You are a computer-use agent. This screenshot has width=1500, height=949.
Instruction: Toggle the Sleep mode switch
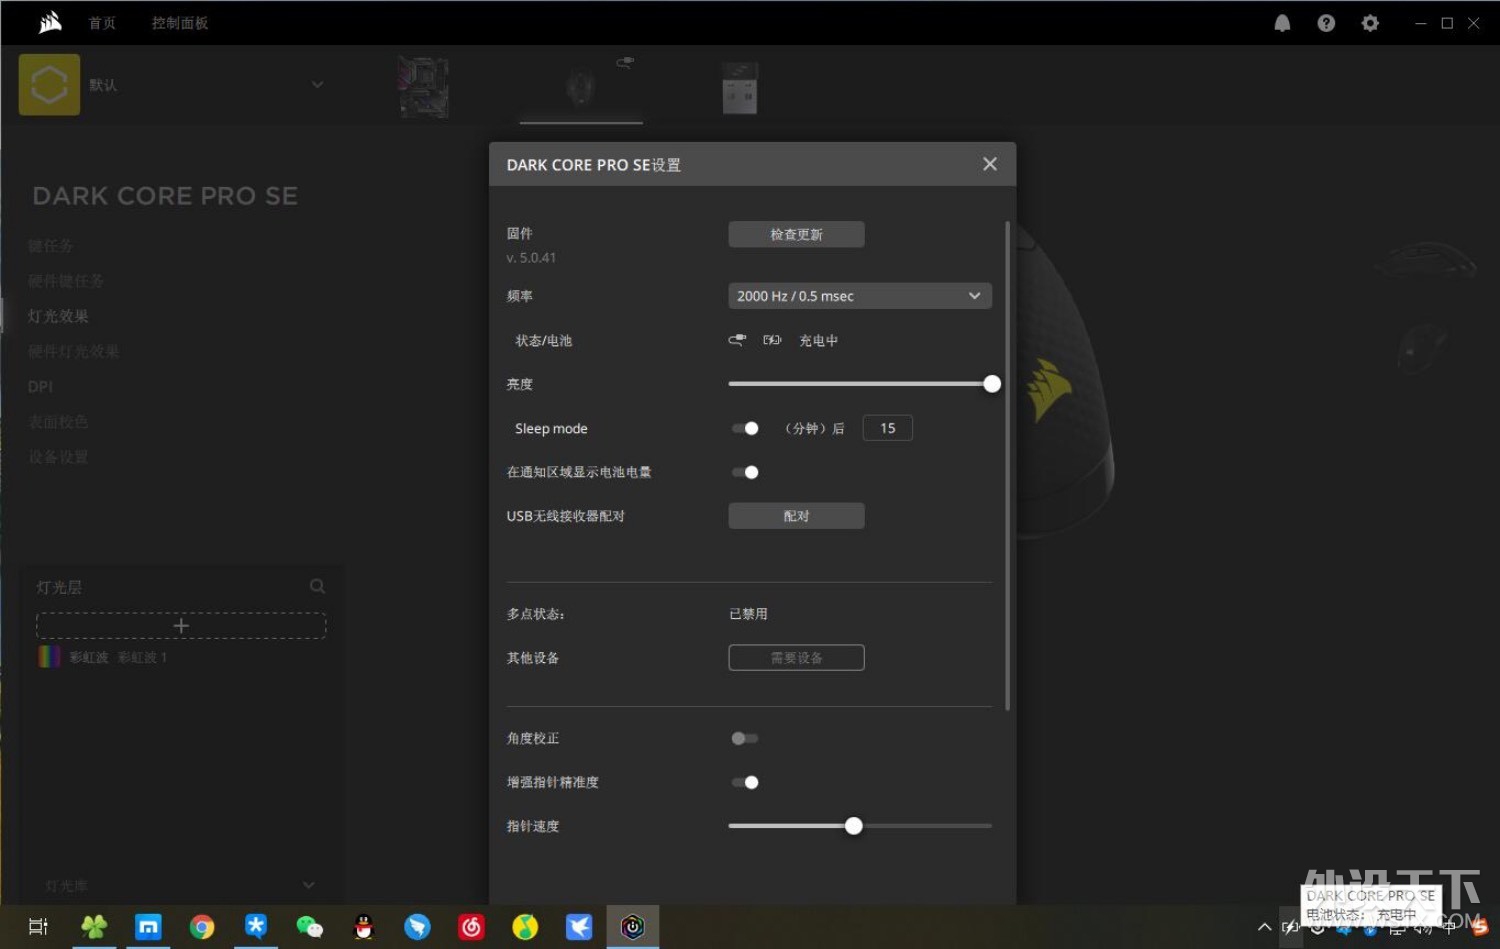click(745, 428)
